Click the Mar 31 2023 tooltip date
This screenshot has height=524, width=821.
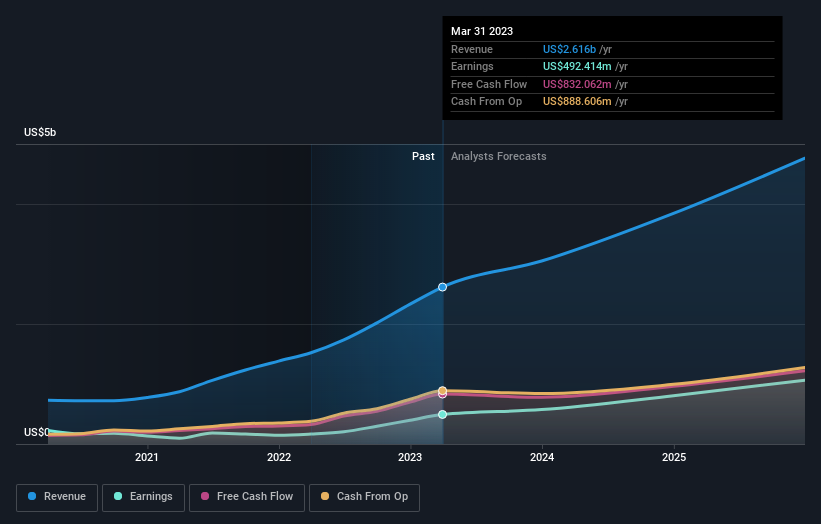pyautogui.click(x=482, y=31)
